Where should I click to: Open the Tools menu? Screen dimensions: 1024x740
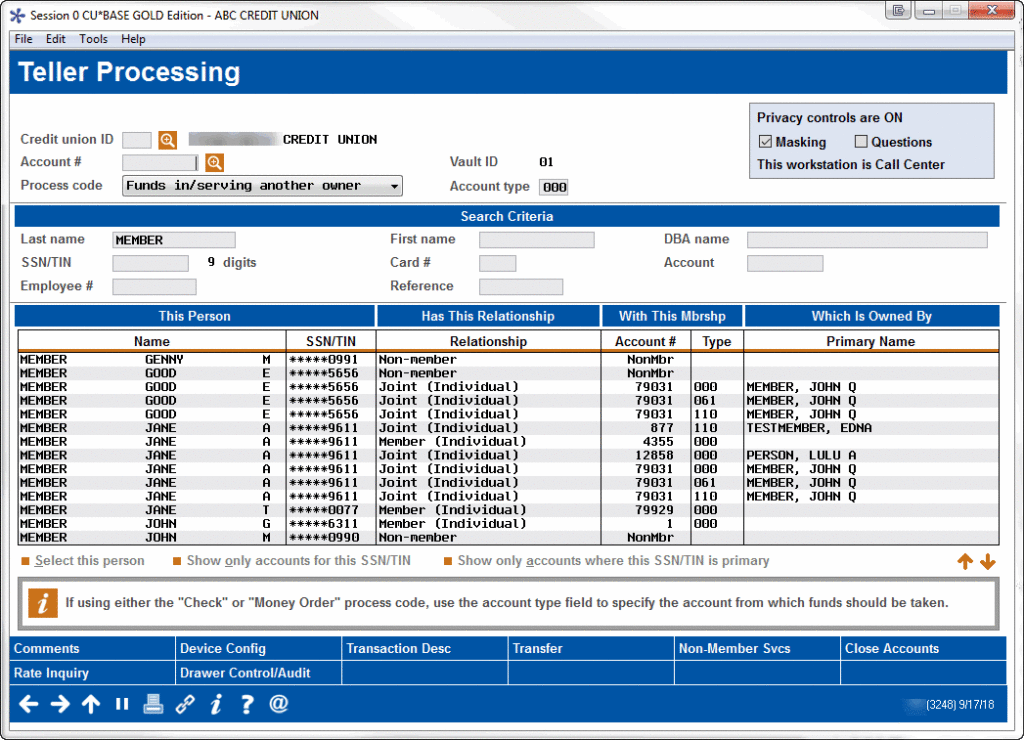pyautogui.click(x=93, y=39)
